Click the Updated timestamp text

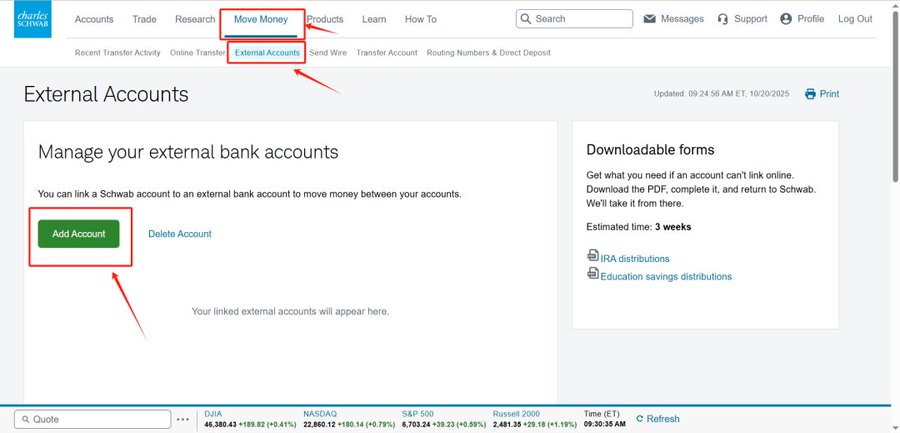click(x=722, y=94)
